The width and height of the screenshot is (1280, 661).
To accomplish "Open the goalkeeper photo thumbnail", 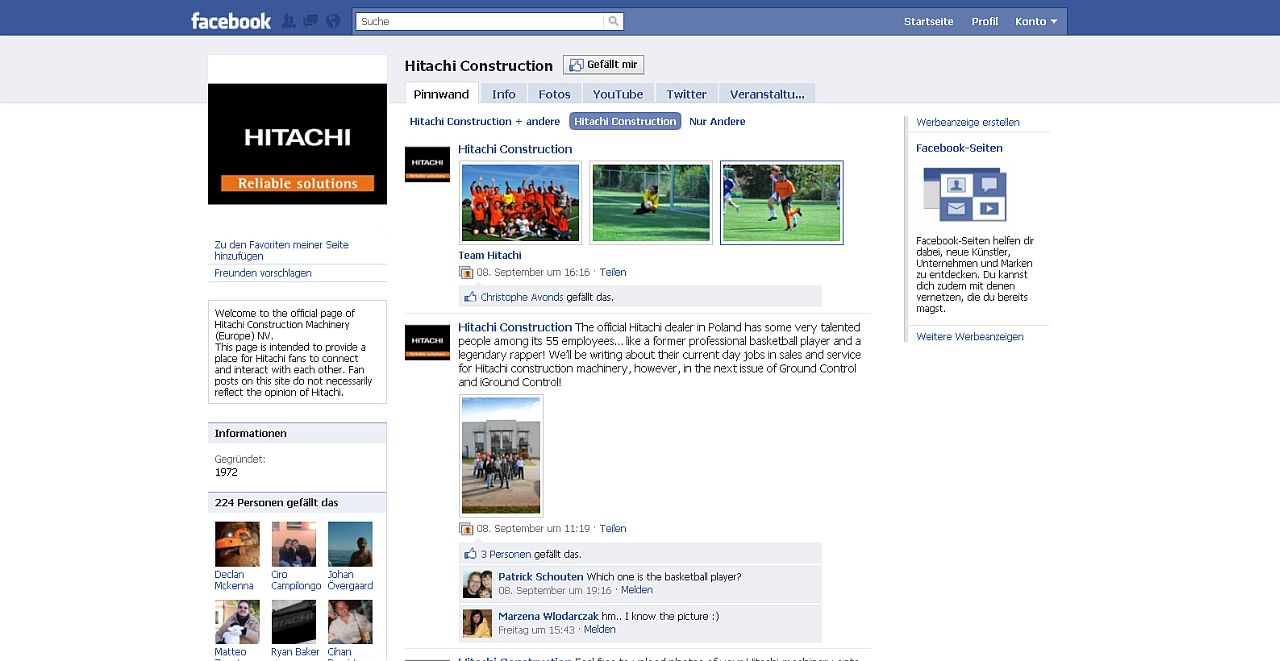I will pyautogui.click(x=651, y=202).
